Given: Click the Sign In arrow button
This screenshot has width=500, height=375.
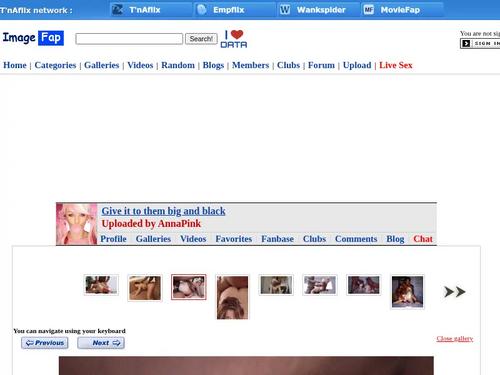Looking at the screenshot, I should (466, 43).
